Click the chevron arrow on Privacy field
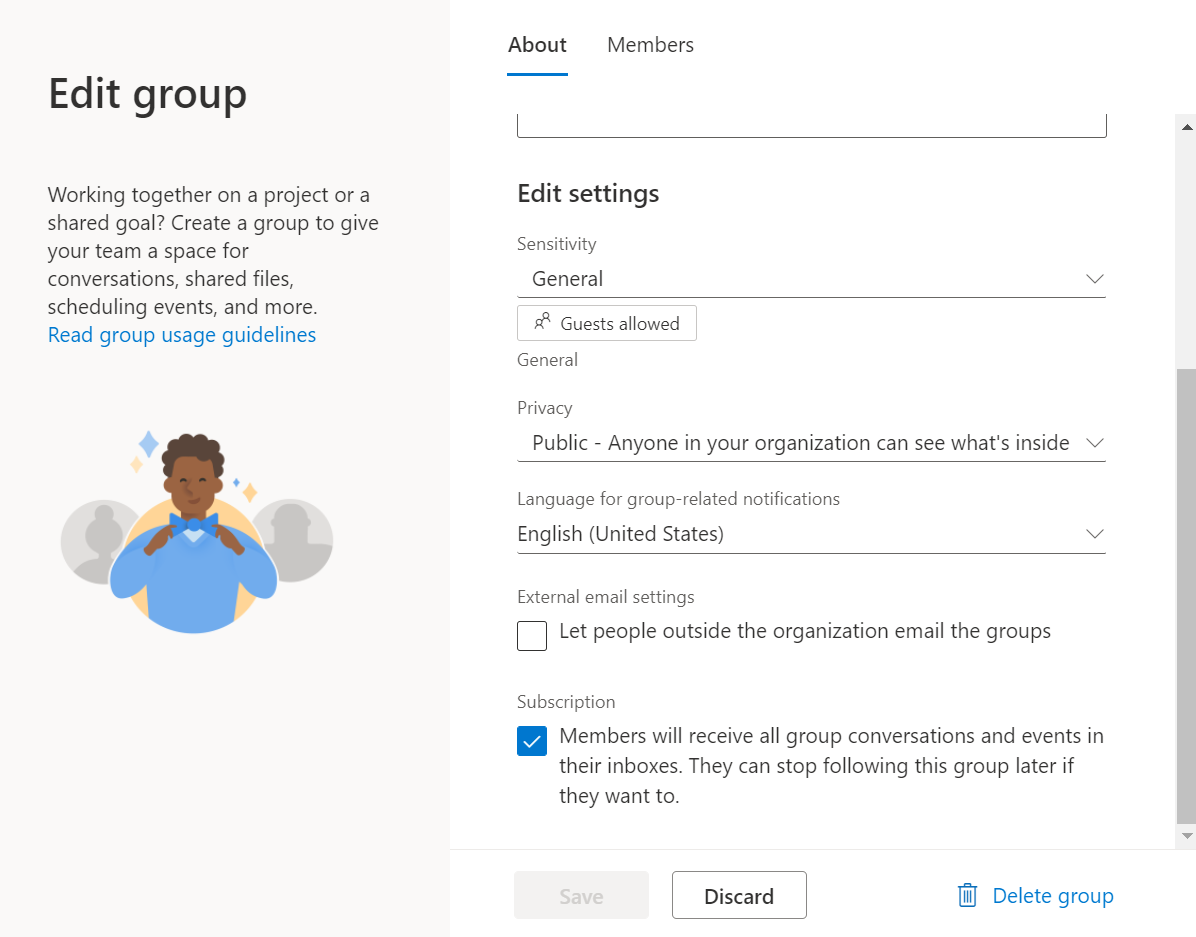The image size is (1196, 937). 1094,443
